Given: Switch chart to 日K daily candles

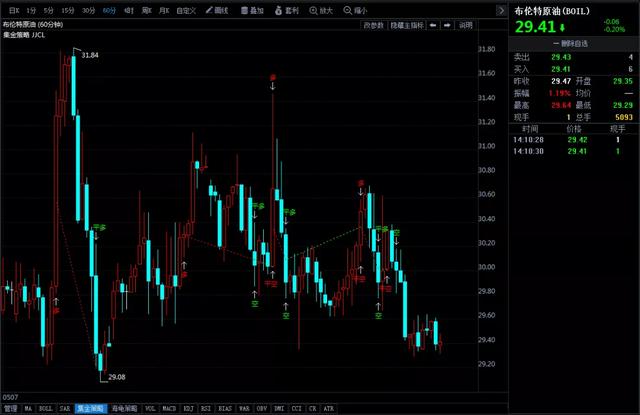Looking at the screenshot, I should tap(14, 11).
